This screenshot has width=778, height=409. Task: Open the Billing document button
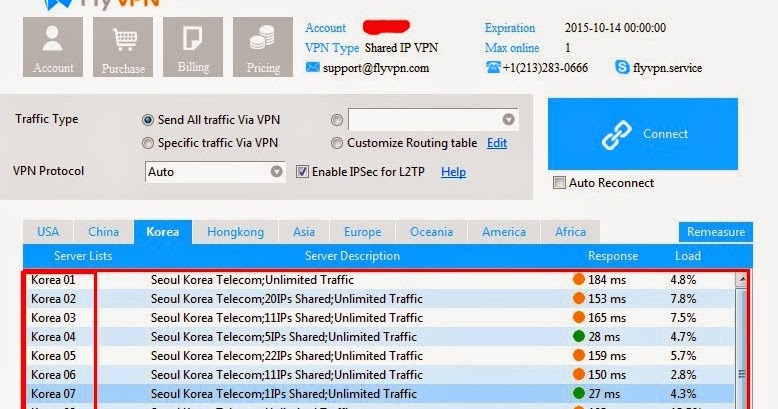pos(193,47)
